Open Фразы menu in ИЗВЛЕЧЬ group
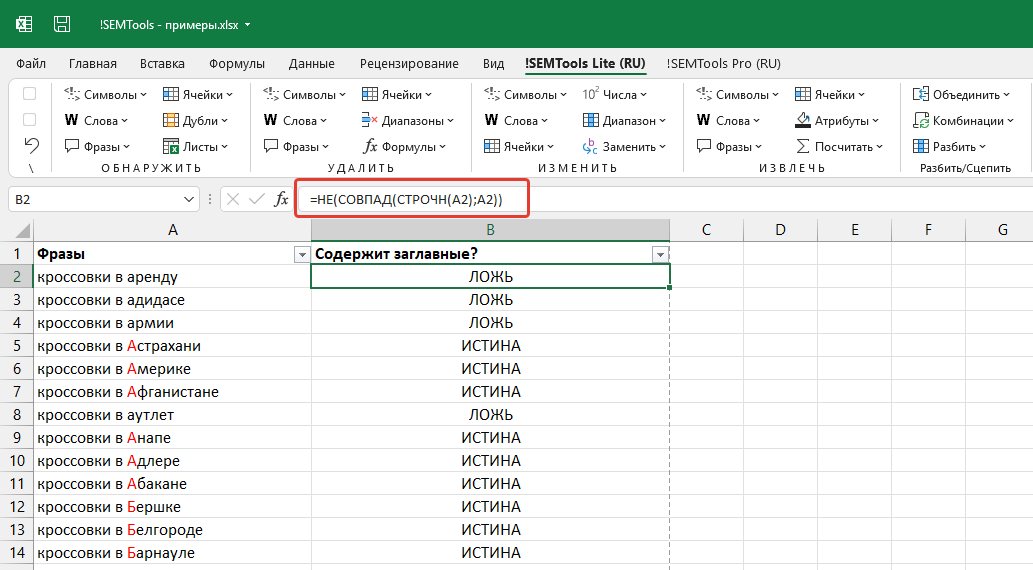Image resolution: width=1033 pixels, height=570 pixels. [729, 146]
